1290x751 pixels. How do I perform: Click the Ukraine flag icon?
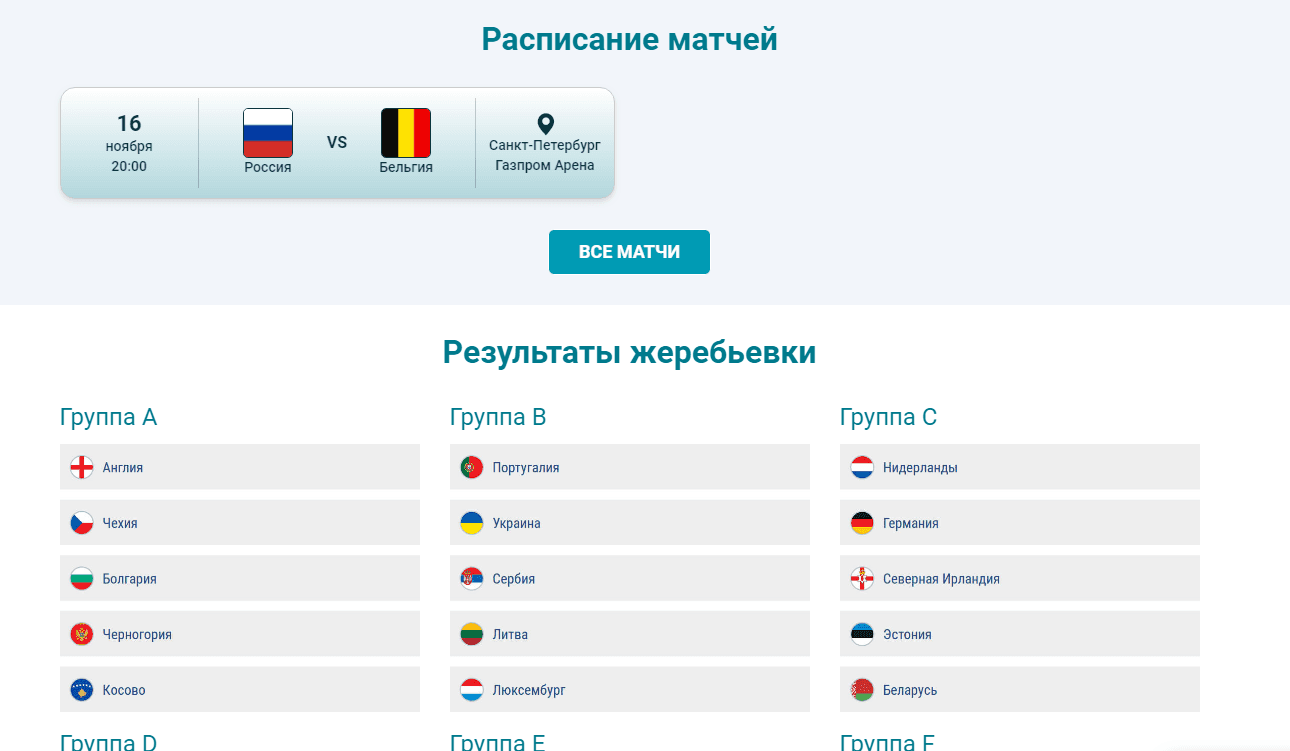471,522
